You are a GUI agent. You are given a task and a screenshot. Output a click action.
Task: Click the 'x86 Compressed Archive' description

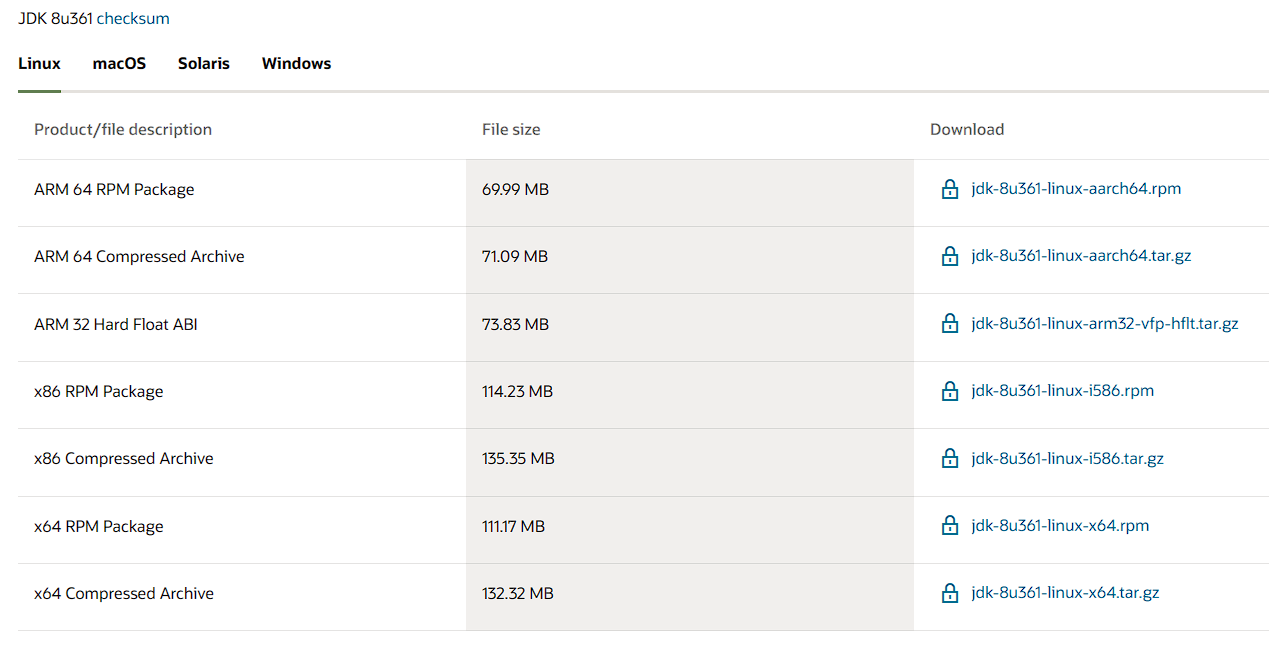(124, 459)
